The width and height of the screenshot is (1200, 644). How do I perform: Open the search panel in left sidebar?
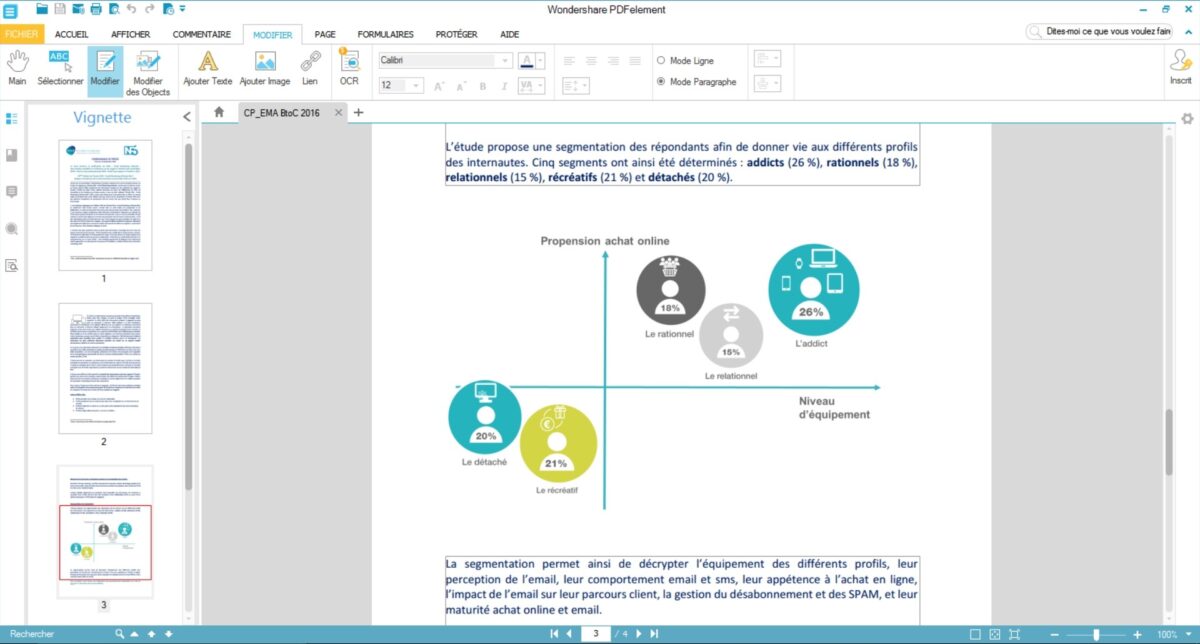[x=12, y=228]
